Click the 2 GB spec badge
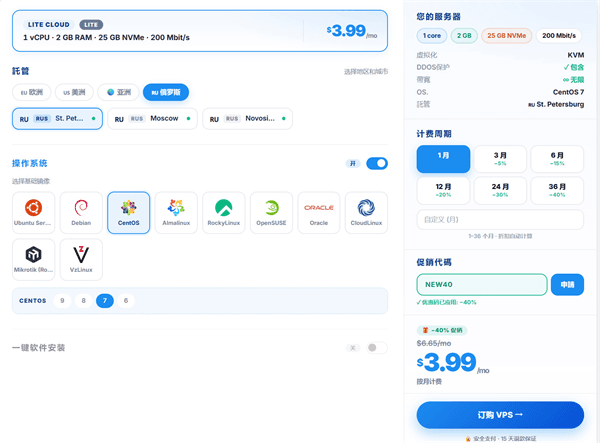 click(x=464, y=36)
